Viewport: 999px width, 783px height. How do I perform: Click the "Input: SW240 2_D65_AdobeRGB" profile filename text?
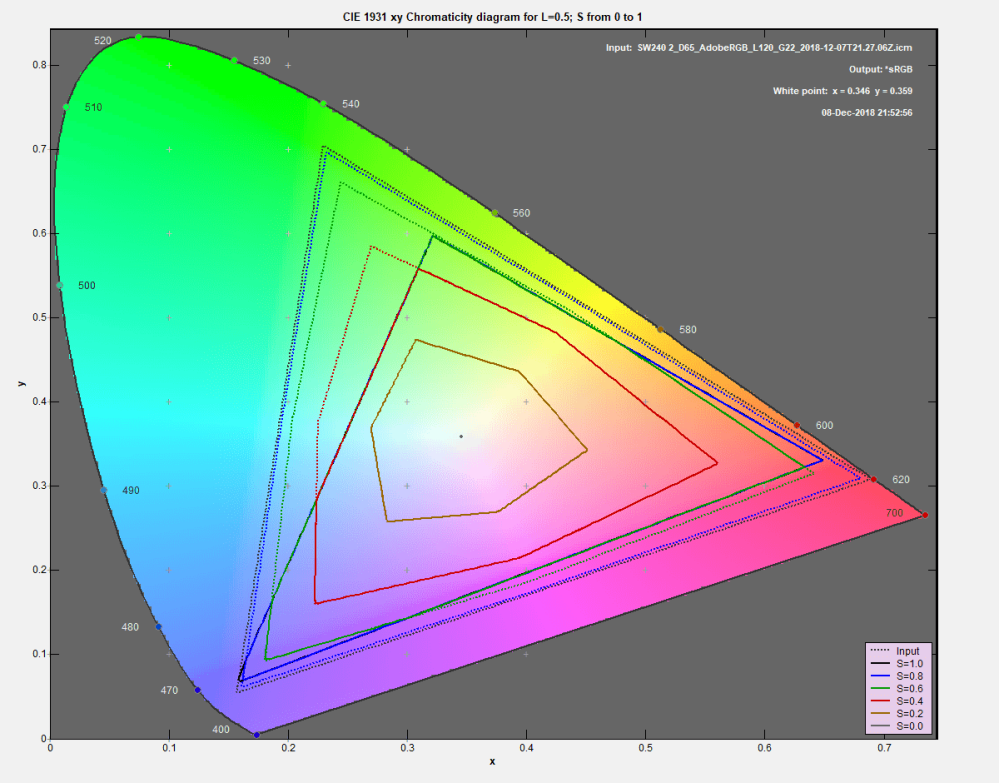tap(759, 48)
